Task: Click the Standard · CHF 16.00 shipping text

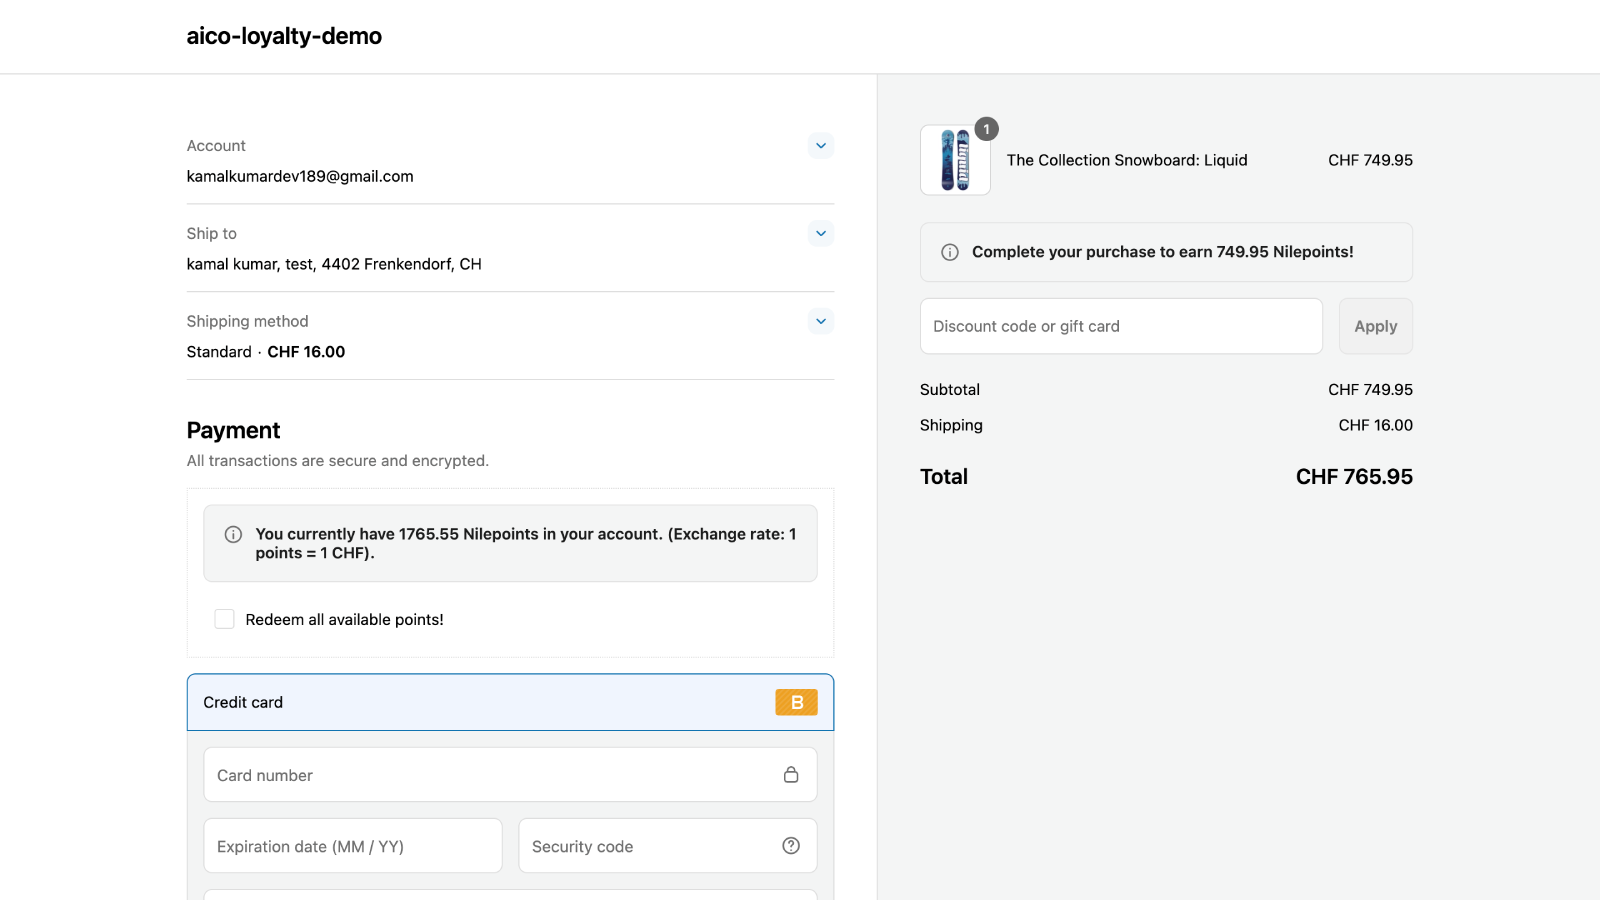Action: [266, 352]
